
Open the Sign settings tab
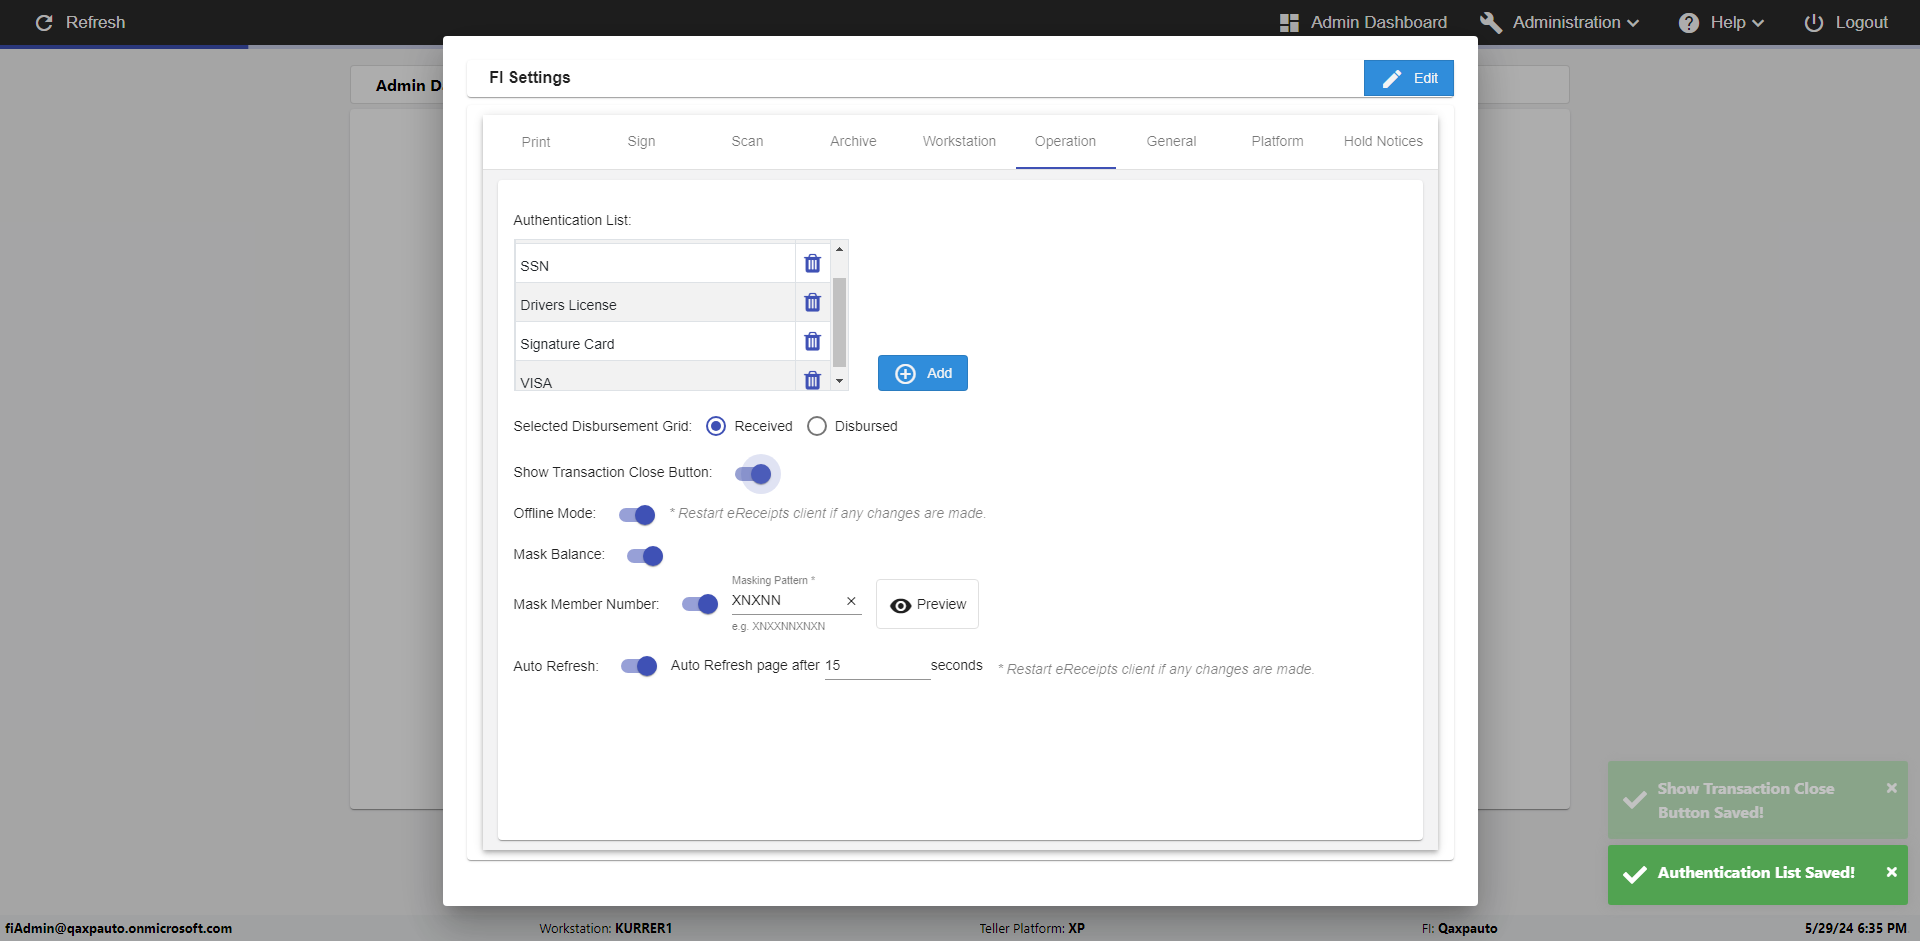click(642, 142)
